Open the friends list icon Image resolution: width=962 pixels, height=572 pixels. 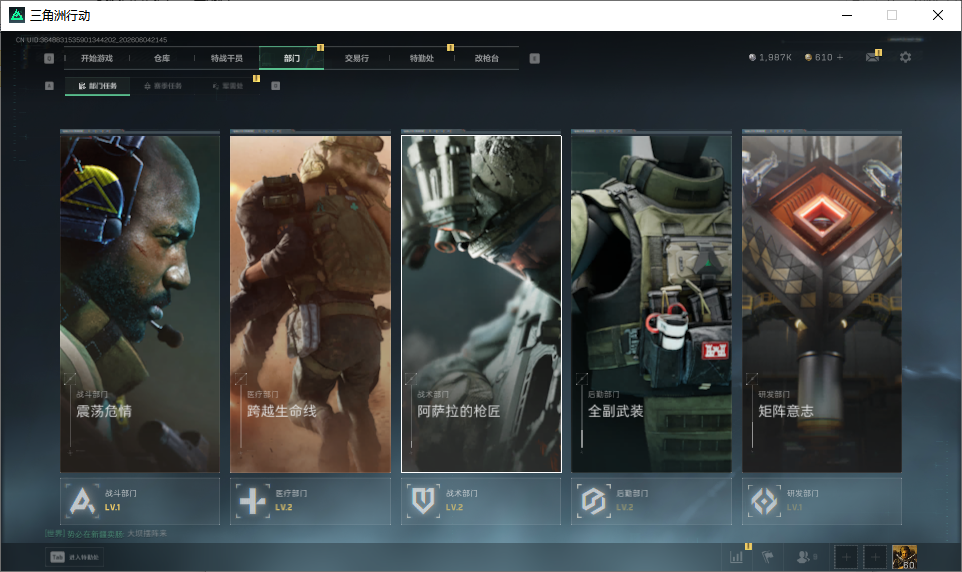[x=803, y=557]
